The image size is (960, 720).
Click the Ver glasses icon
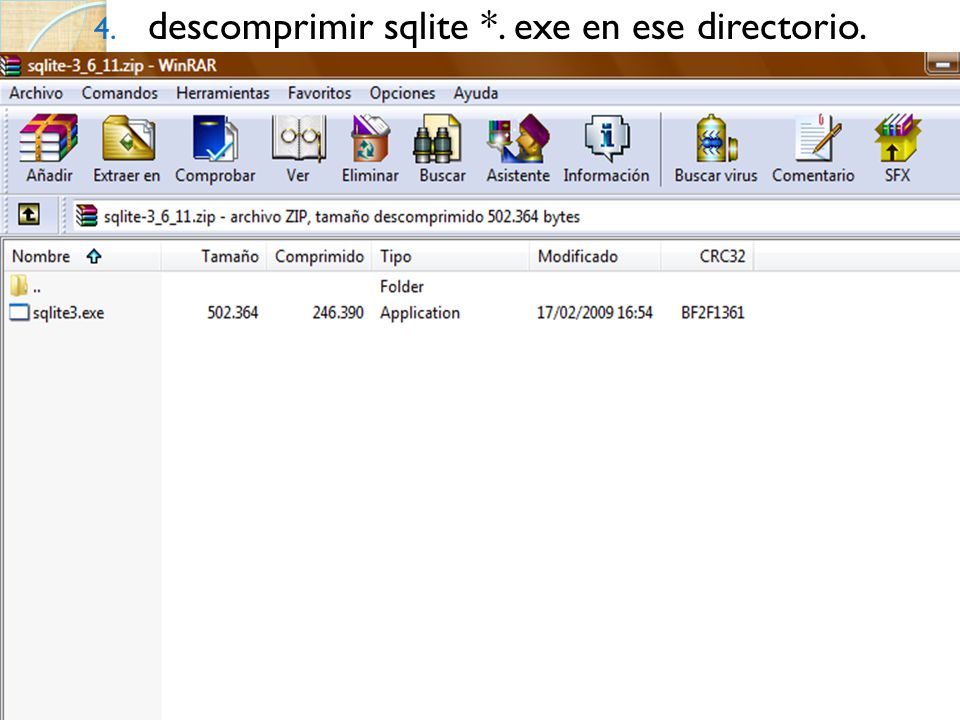pos(298,138)
